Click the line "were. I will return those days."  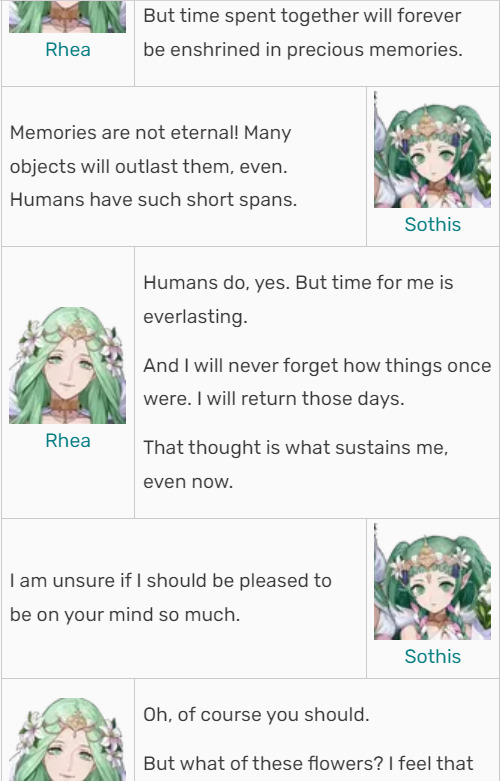pyautogui.click(x=274, y=399)
